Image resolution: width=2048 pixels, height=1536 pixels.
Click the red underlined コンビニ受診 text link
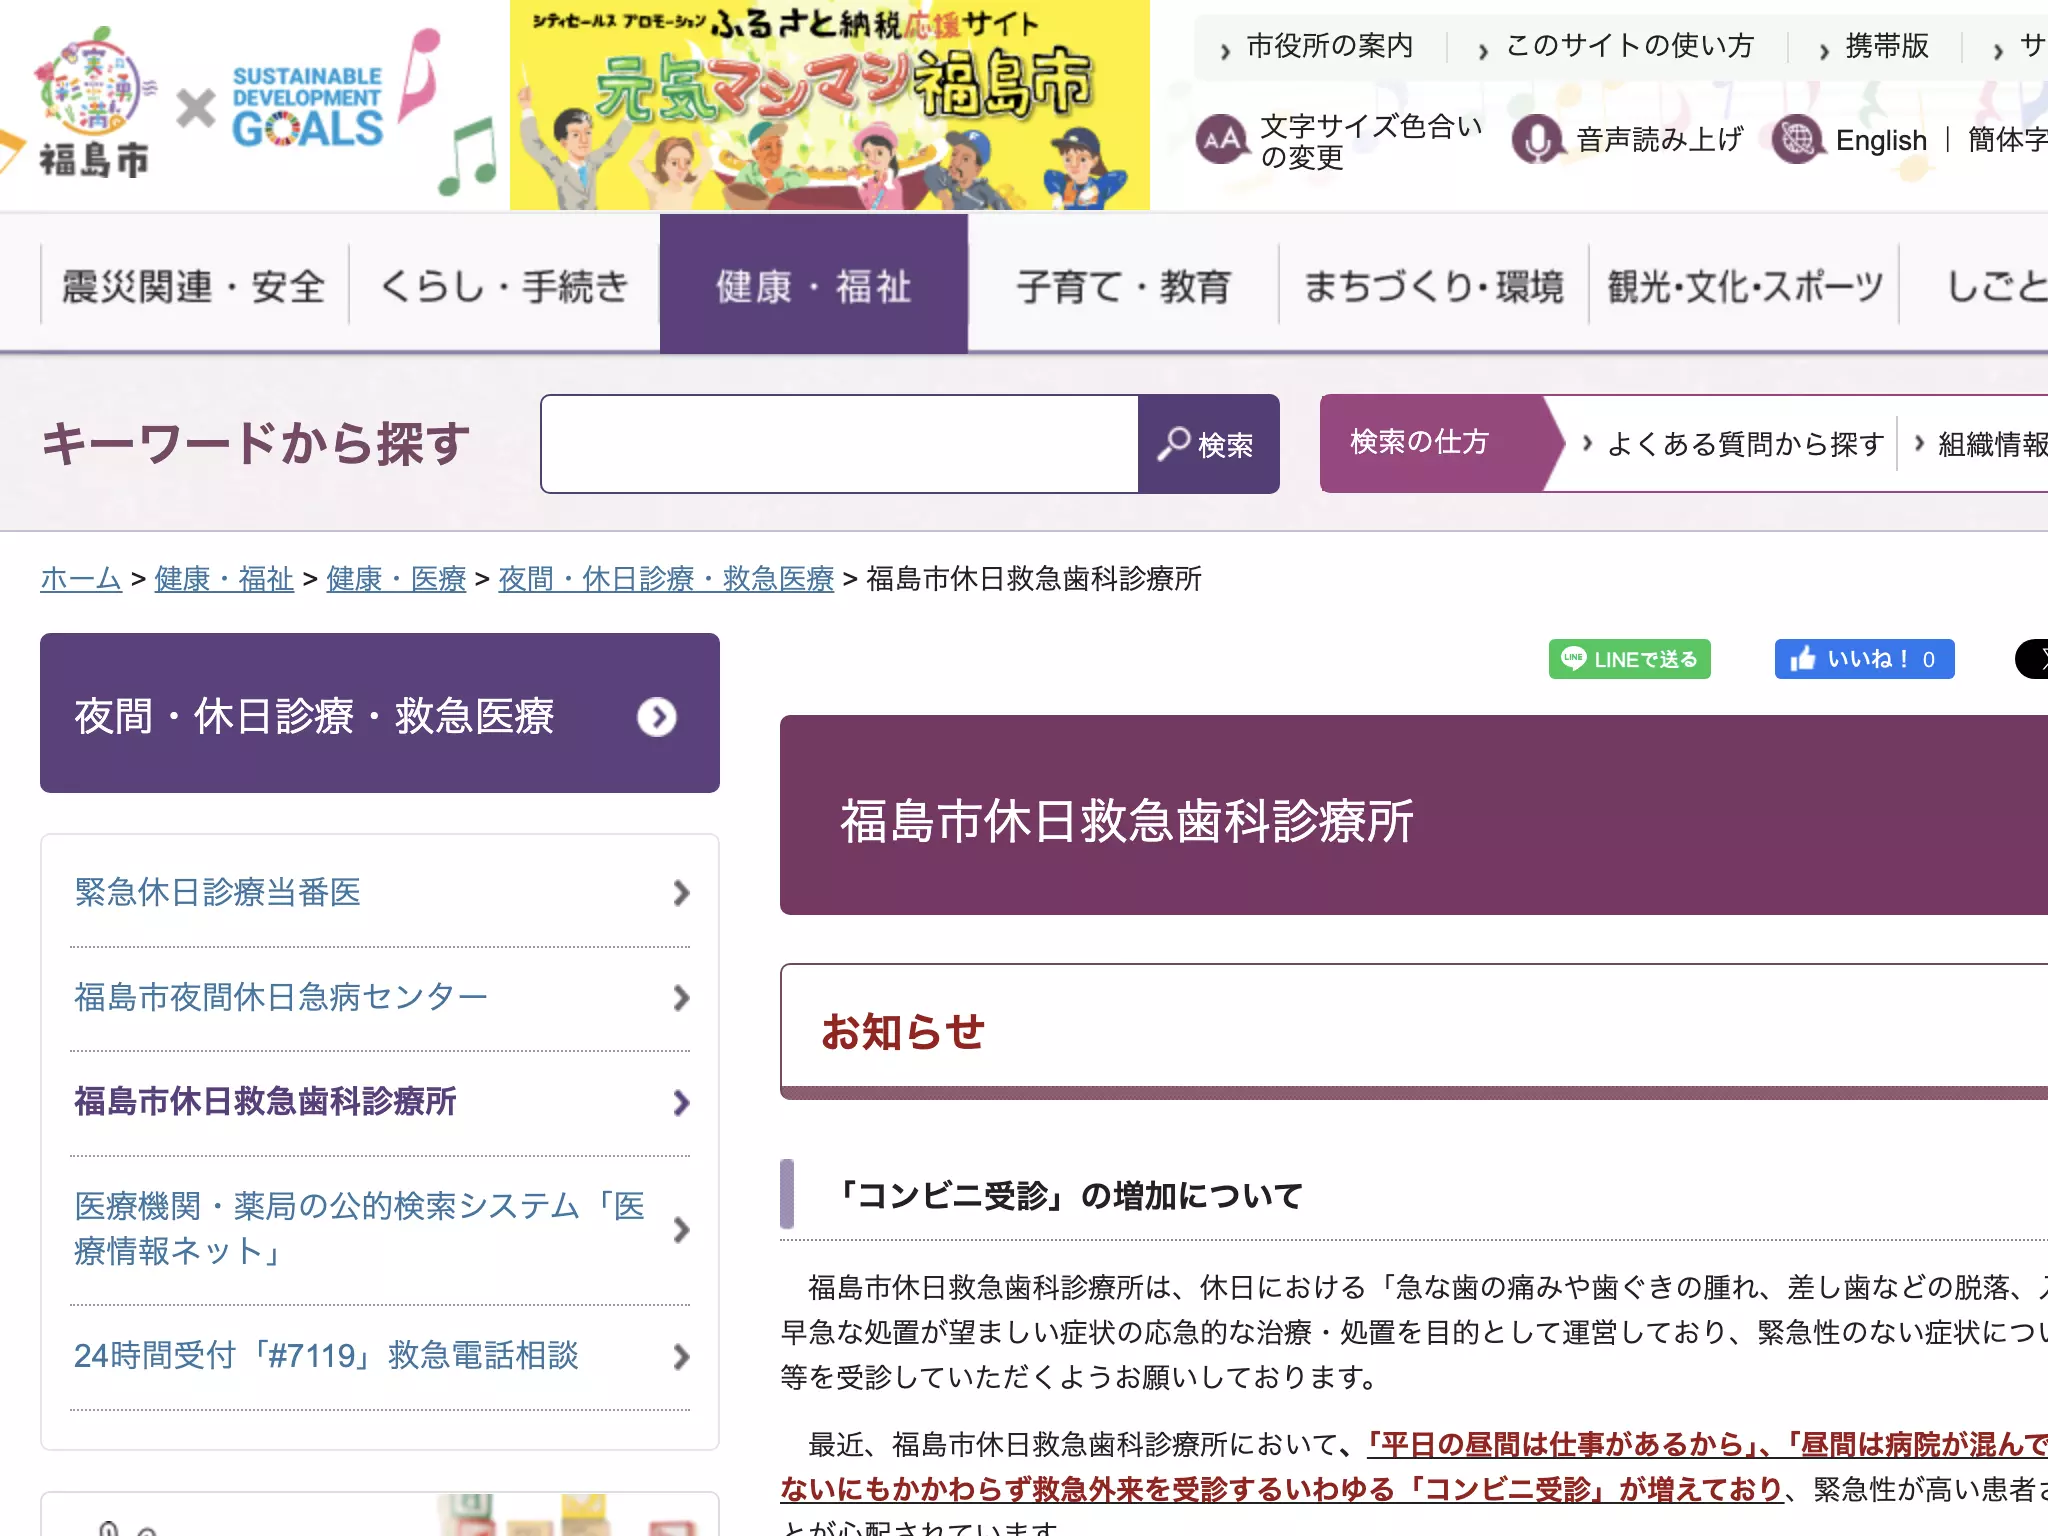pyautogui.click(x=1280, y=1489)
